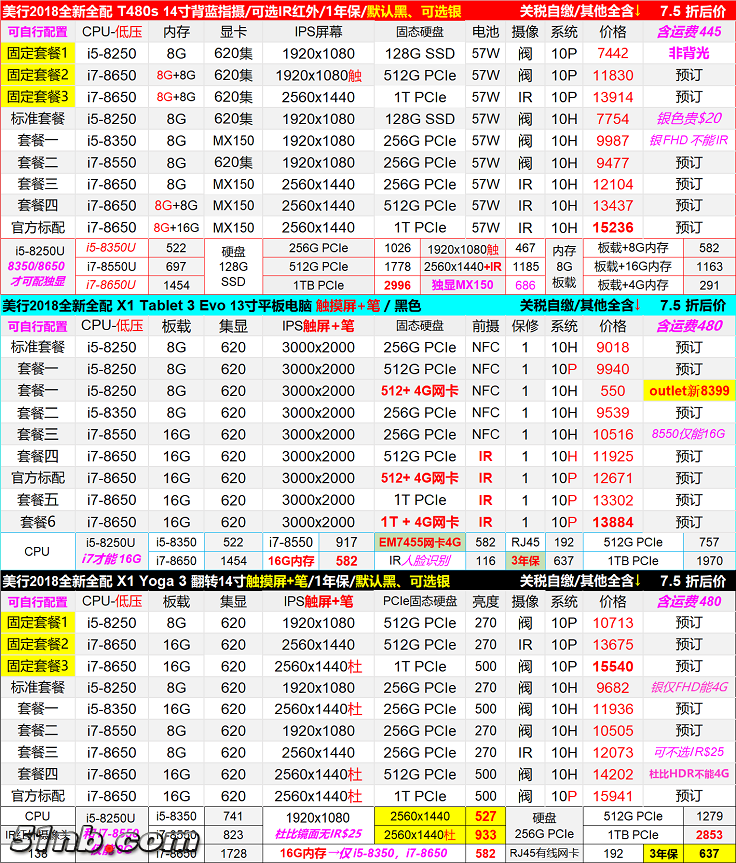This screenshot has height=863, width=736.
Task: Select the price cell 7442
Action: (x=613, y=53)
